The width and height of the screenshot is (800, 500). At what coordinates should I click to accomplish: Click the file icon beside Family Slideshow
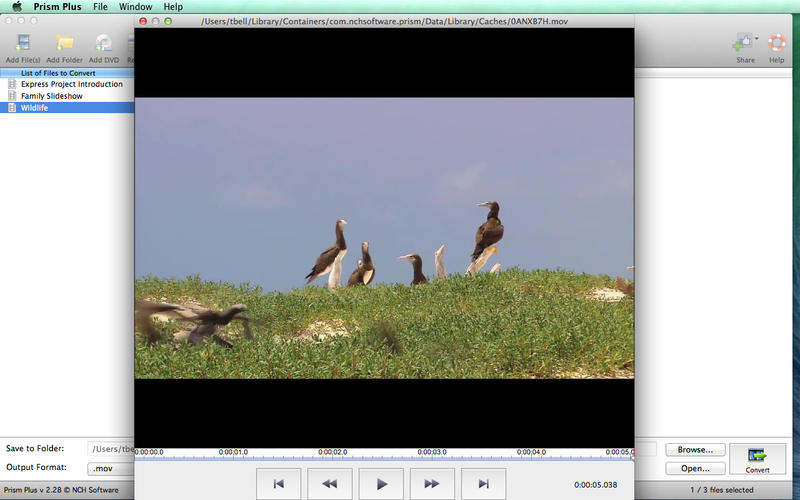[x=12, y=95]
